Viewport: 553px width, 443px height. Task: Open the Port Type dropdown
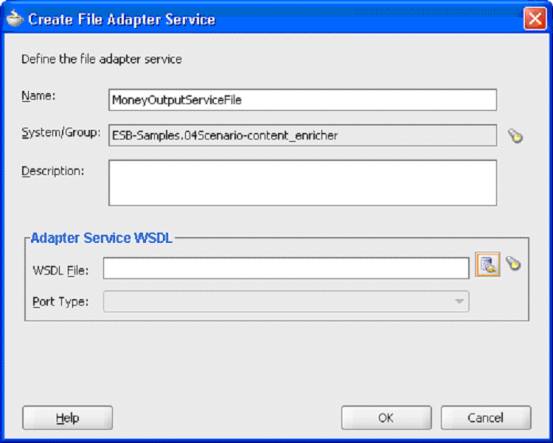point(286,301)
